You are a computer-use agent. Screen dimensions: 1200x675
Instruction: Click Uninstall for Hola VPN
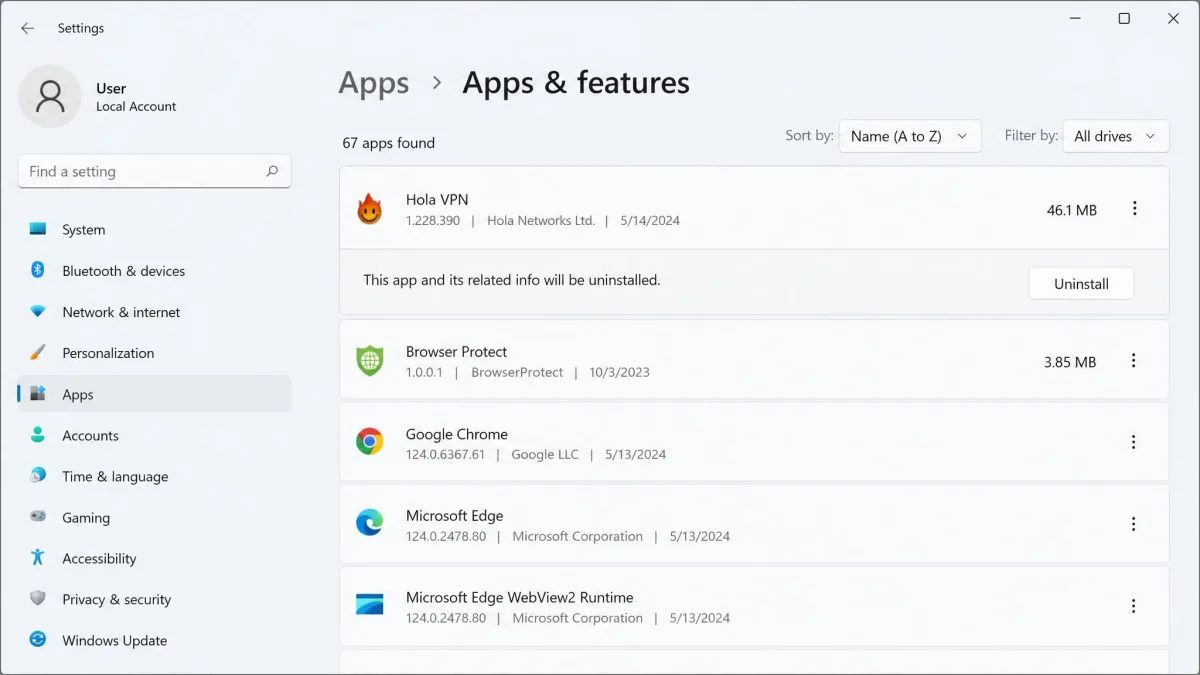point(1081,283)
